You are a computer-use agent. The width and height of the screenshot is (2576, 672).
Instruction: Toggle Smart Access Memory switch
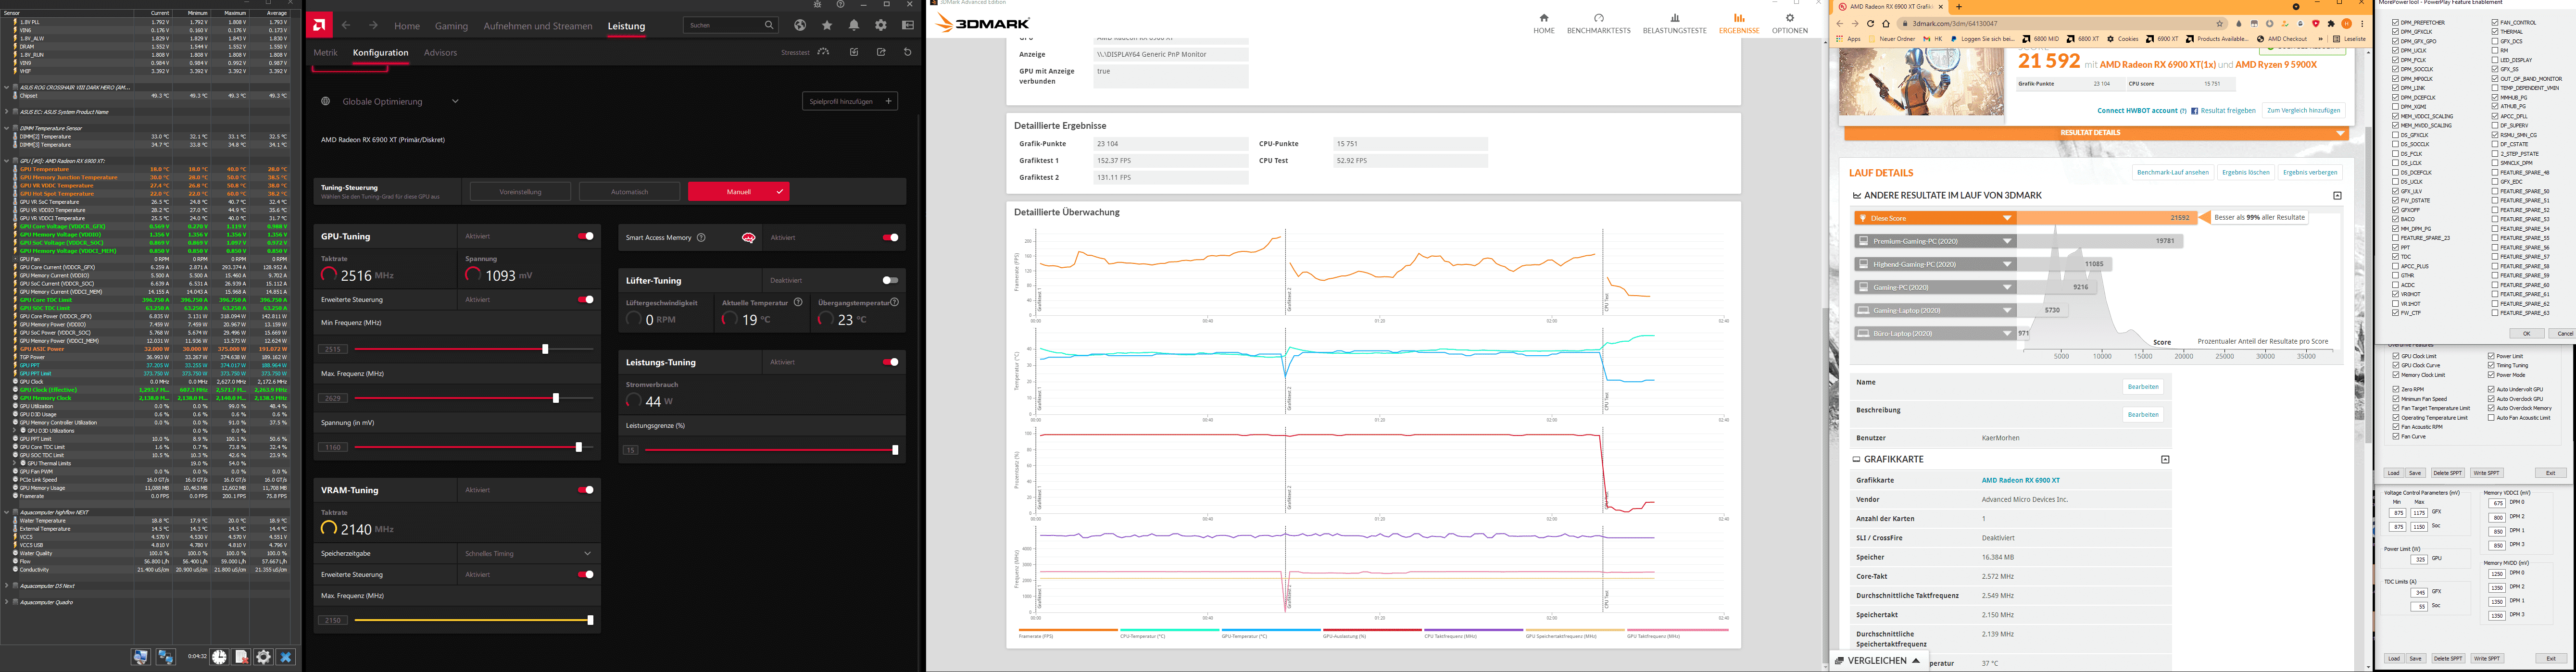(891, 237)
